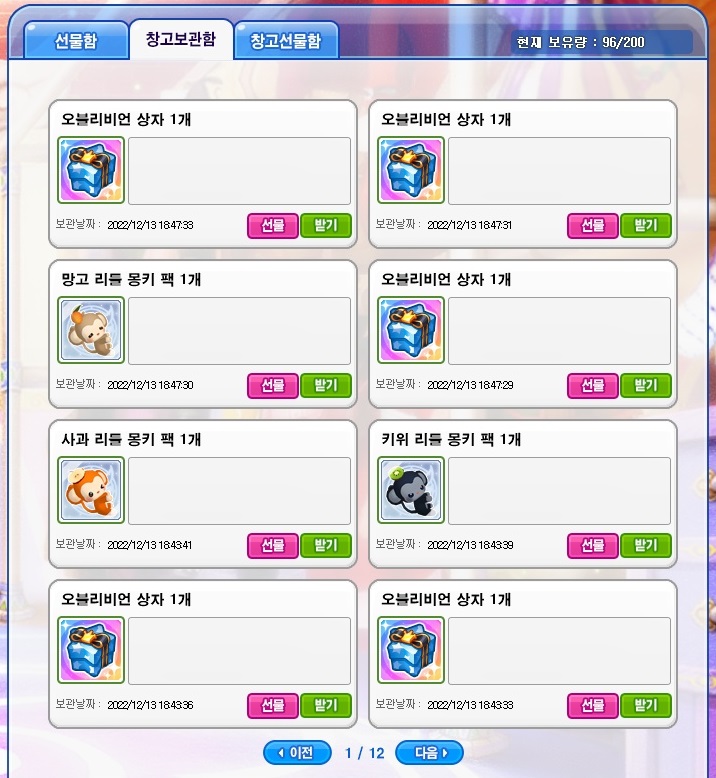Select the 창고보관함 tab

click(x=181, y=39)
